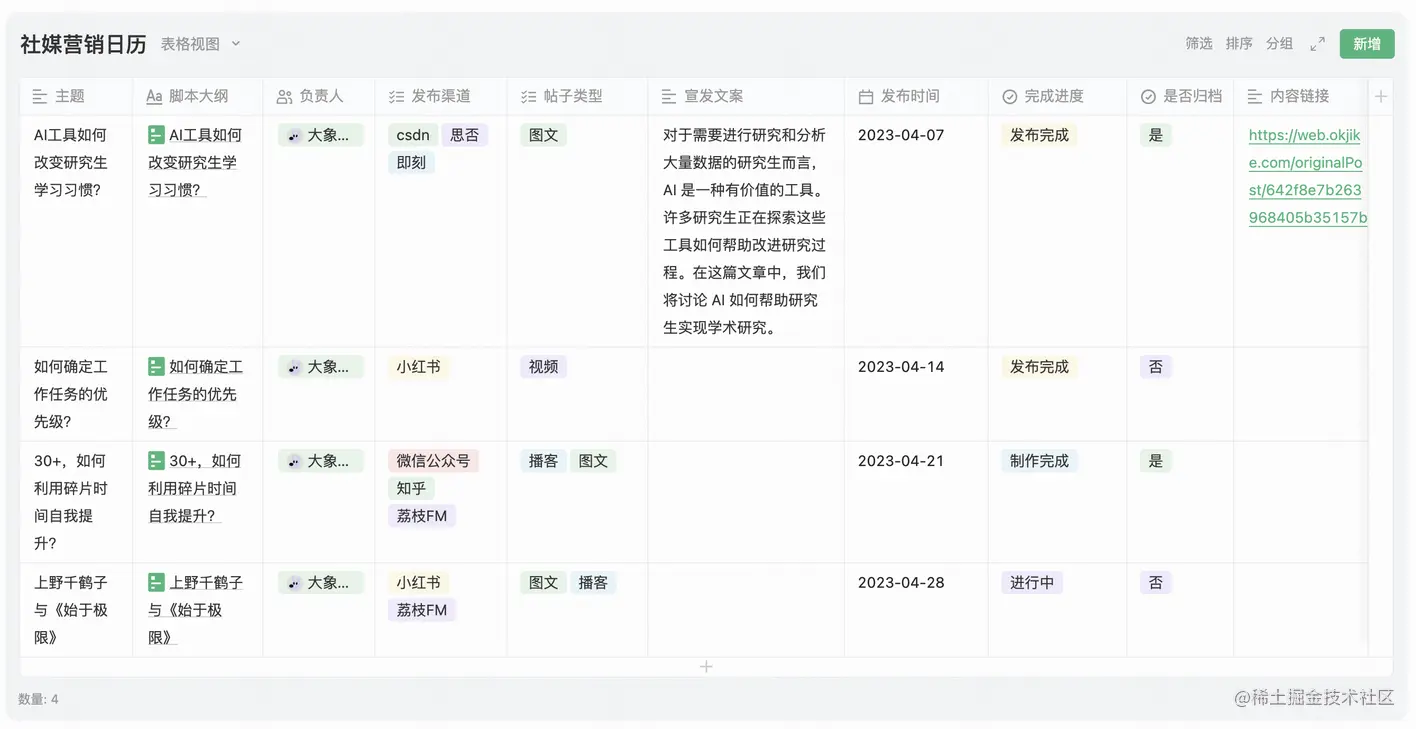Select the 帖子类型 column header
This screenshot has width=1416, height=729.
(577, 97)
